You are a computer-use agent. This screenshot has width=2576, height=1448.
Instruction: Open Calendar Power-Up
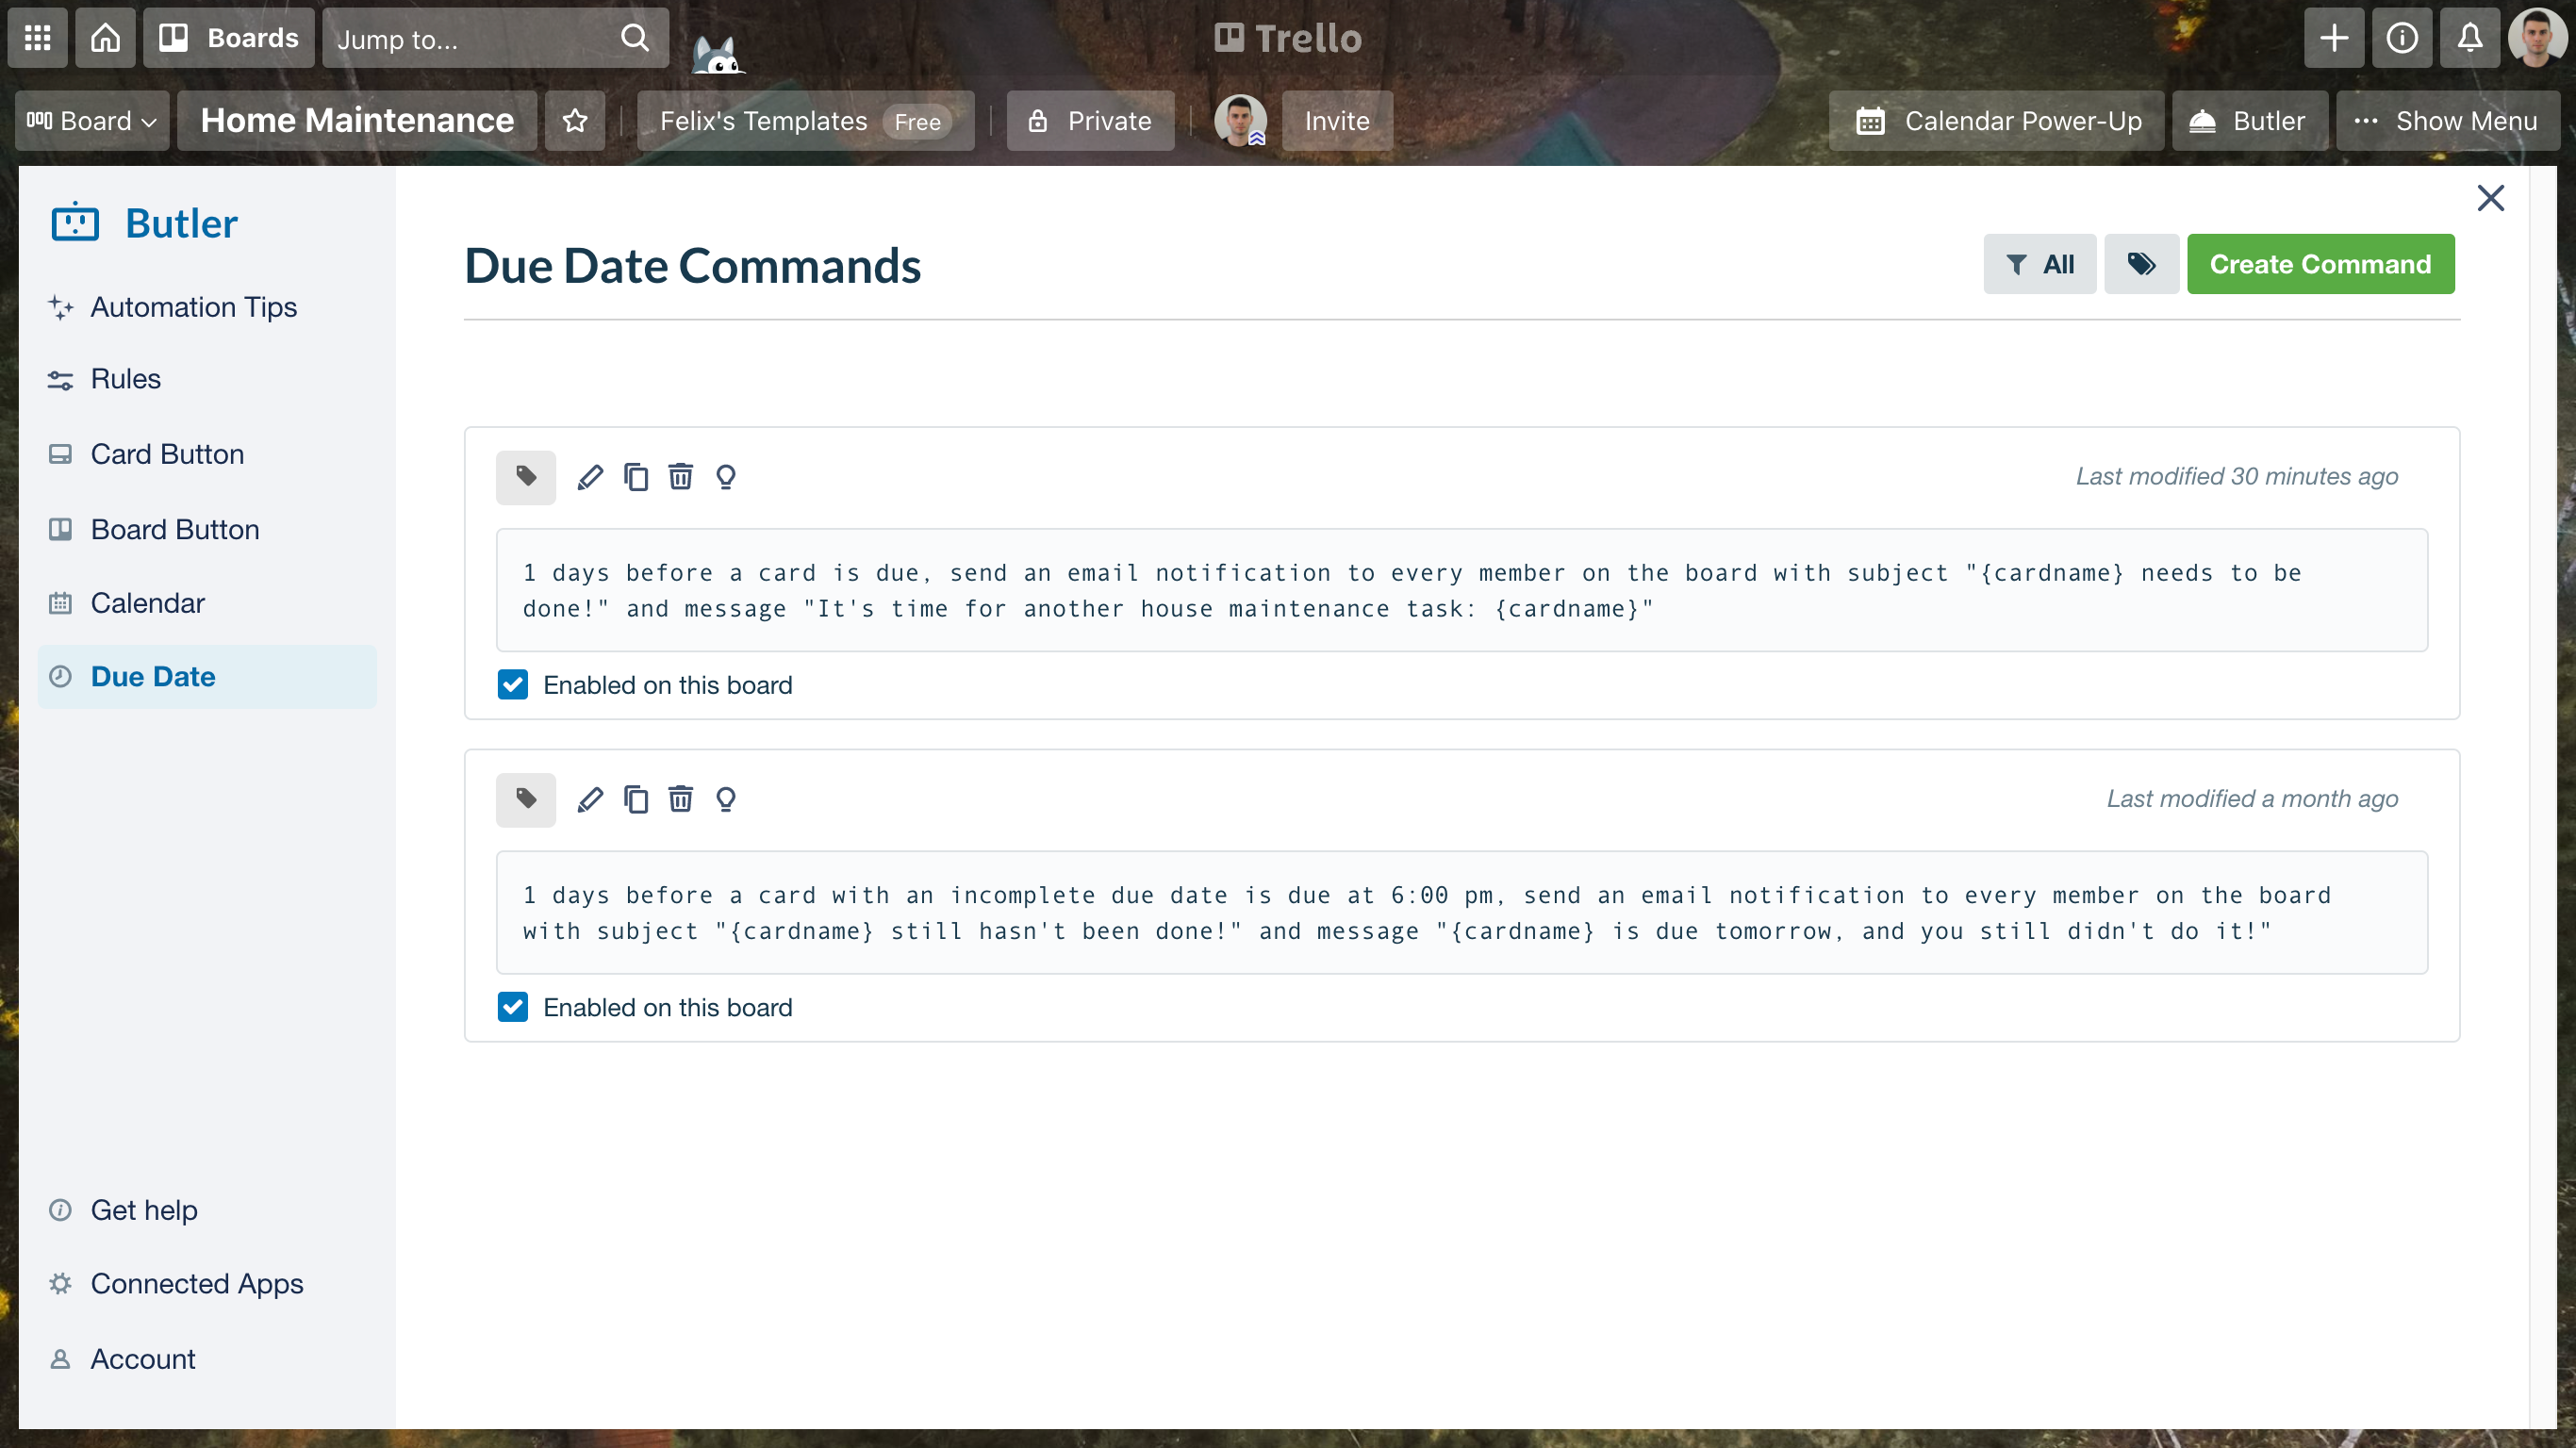pyautogui.click(x=1997, y=121)
